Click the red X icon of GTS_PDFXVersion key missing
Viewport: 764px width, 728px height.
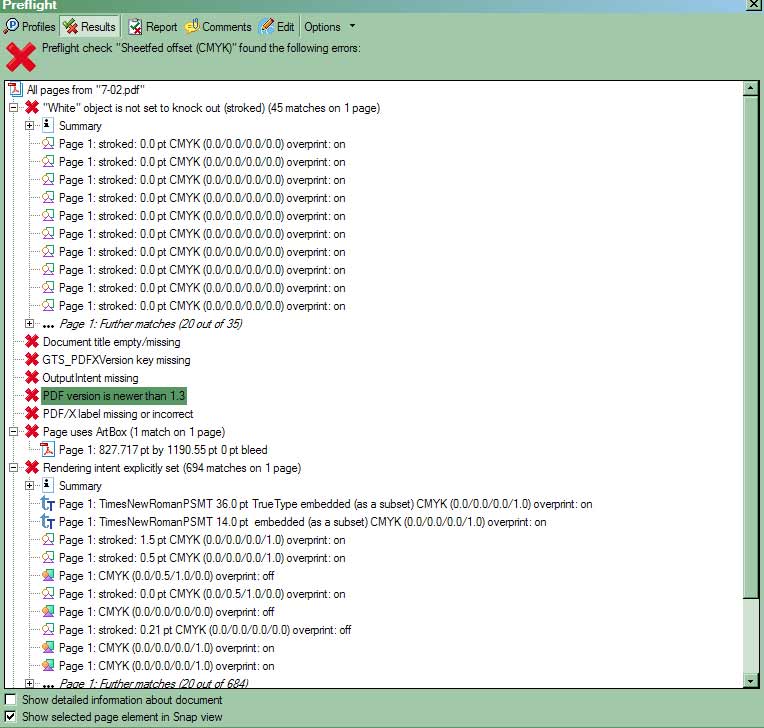[x=32, y=360]
